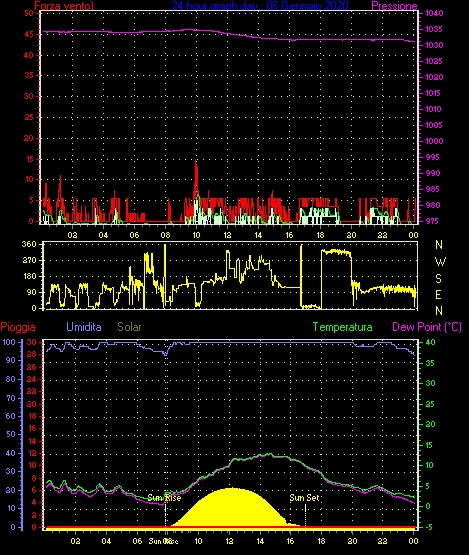Click the 28 value on rain axis
This screenshot has width=469, height=555.
click(32, 354)
